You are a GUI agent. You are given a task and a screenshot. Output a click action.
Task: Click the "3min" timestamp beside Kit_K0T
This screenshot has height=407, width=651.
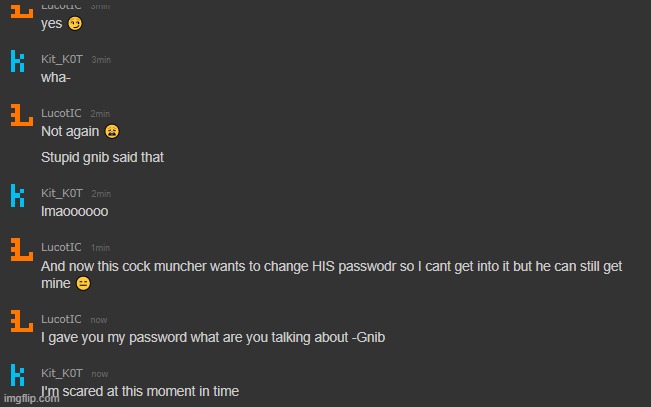[101, 60]
